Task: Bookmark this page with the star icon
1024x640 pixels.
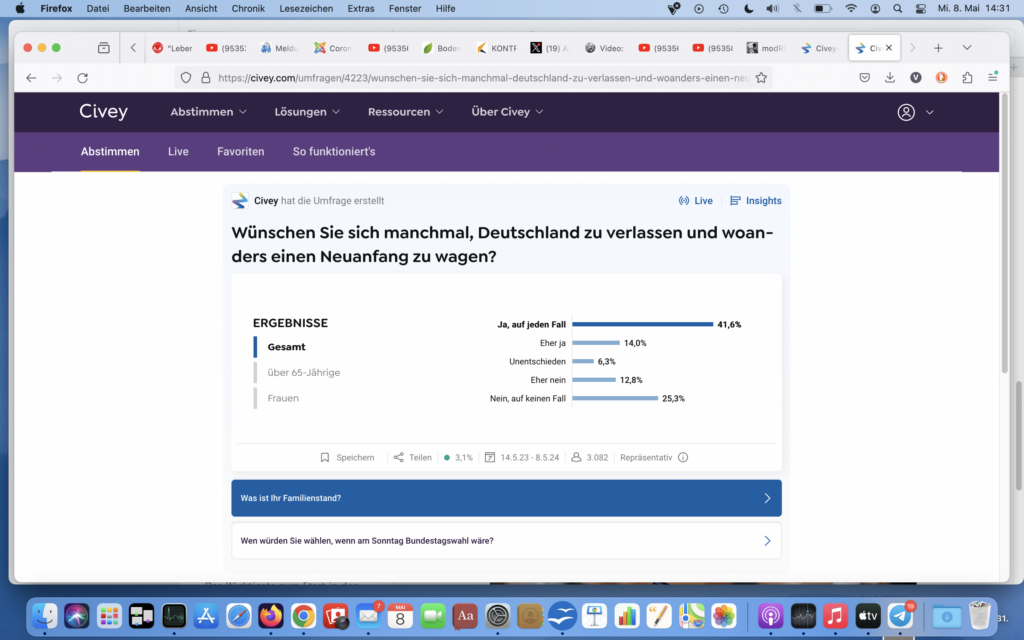Action: (x=761, y=77)
